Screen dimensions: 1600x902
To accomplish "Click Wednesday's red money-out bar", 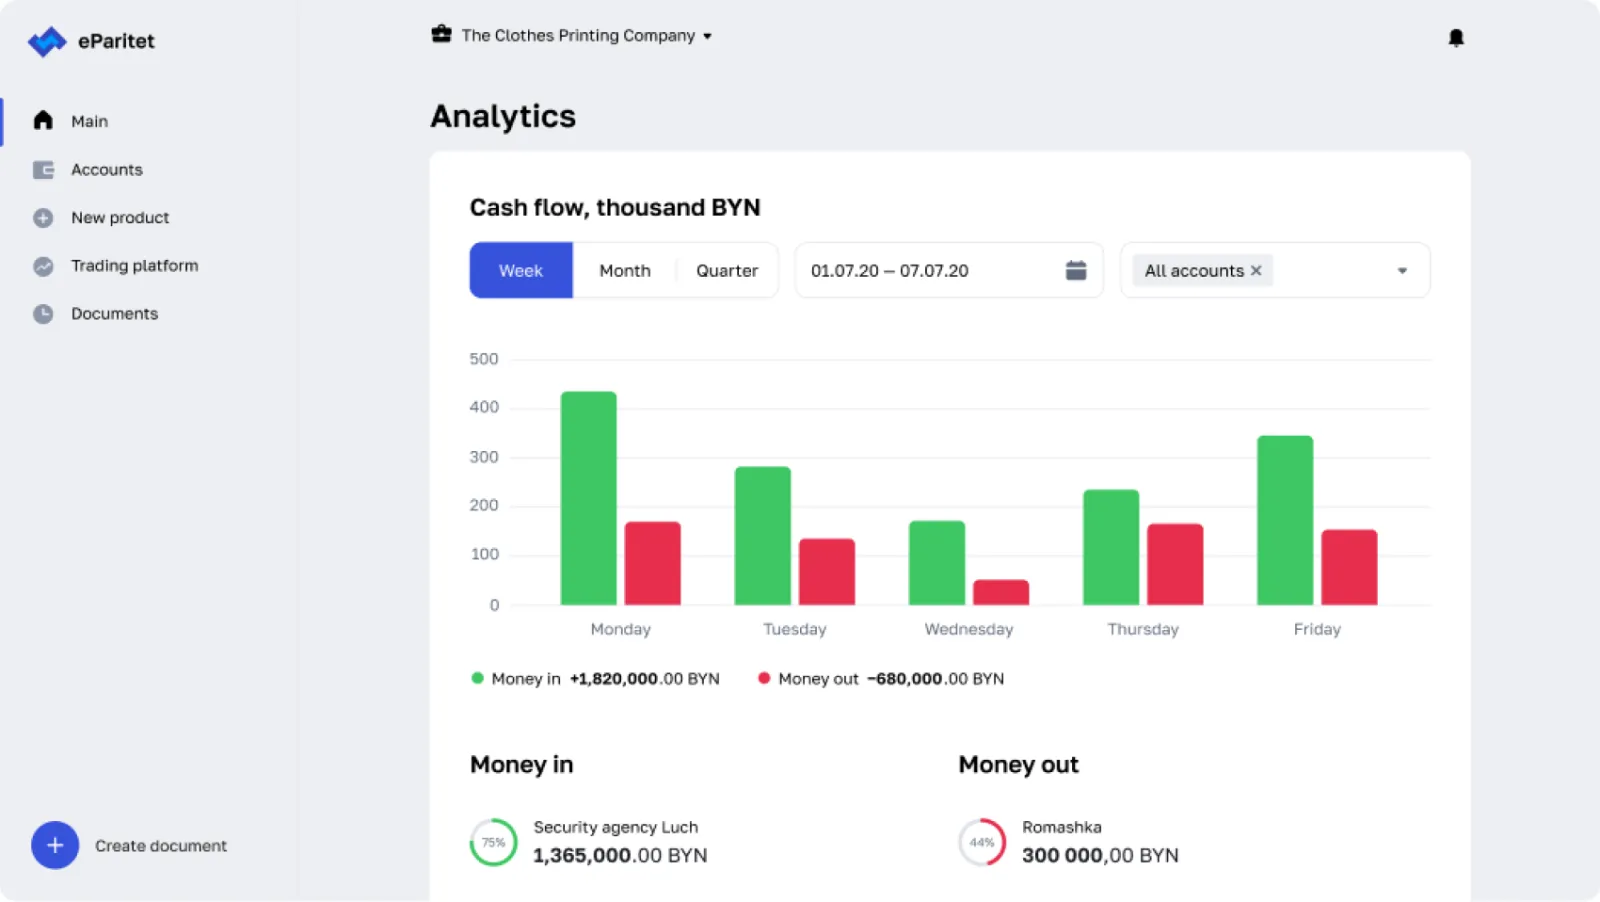I will click(x=1001, y=592).
